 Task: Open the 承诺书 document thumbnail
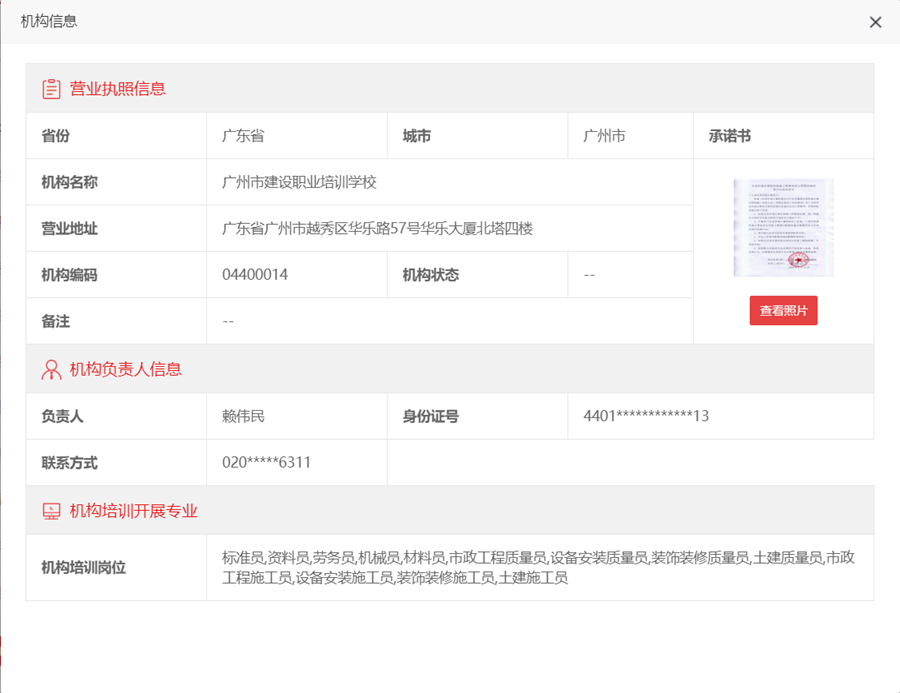coord(783,227)
